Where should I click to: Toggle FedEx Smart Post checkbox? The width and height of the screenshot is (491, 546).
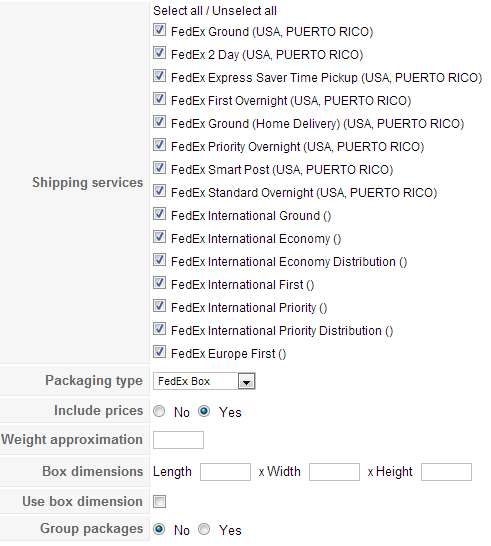(159, 168)
